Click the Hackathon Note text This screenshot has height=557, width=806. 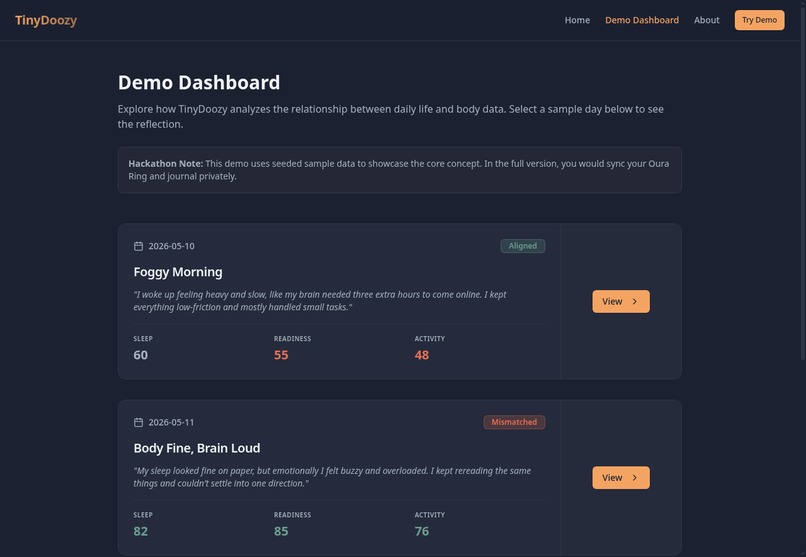399,170
